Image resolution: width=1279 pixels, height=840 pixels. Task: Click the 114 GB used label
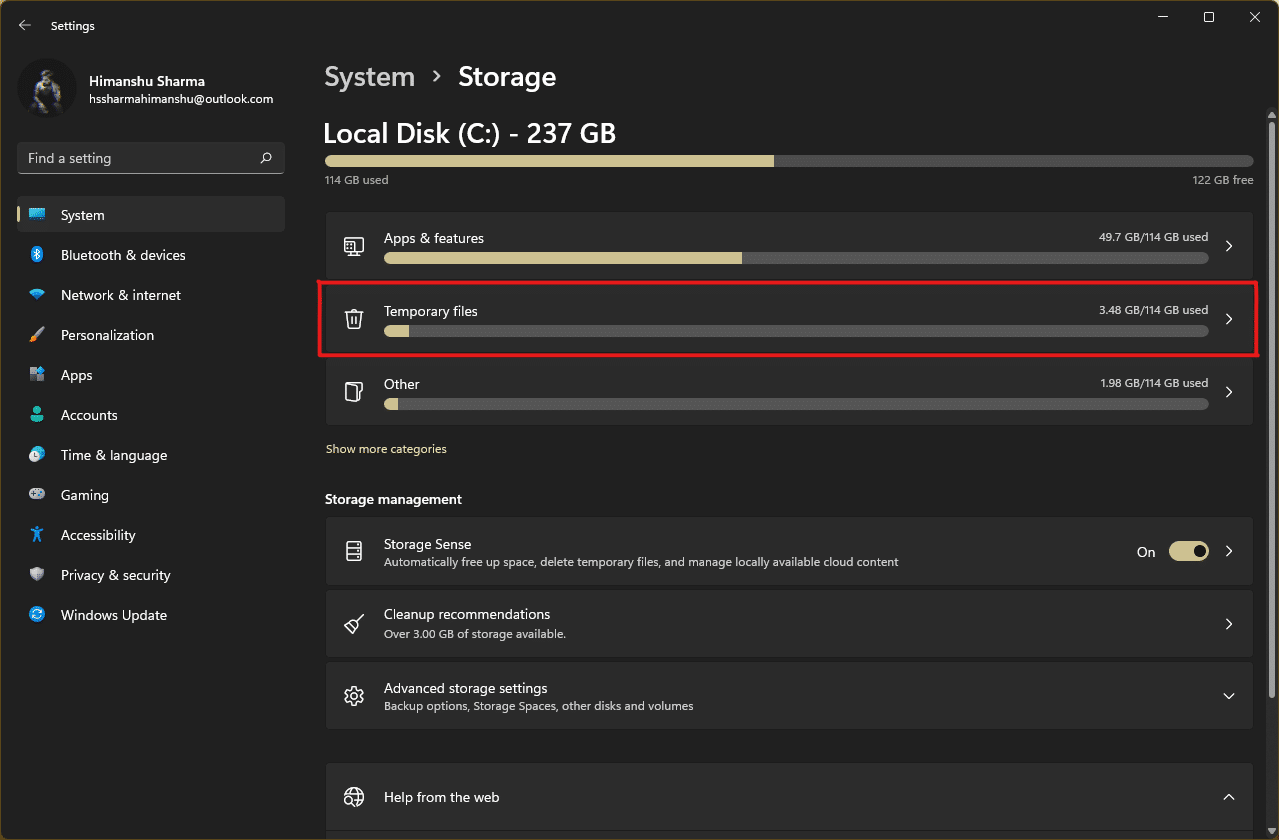(357, 180)
